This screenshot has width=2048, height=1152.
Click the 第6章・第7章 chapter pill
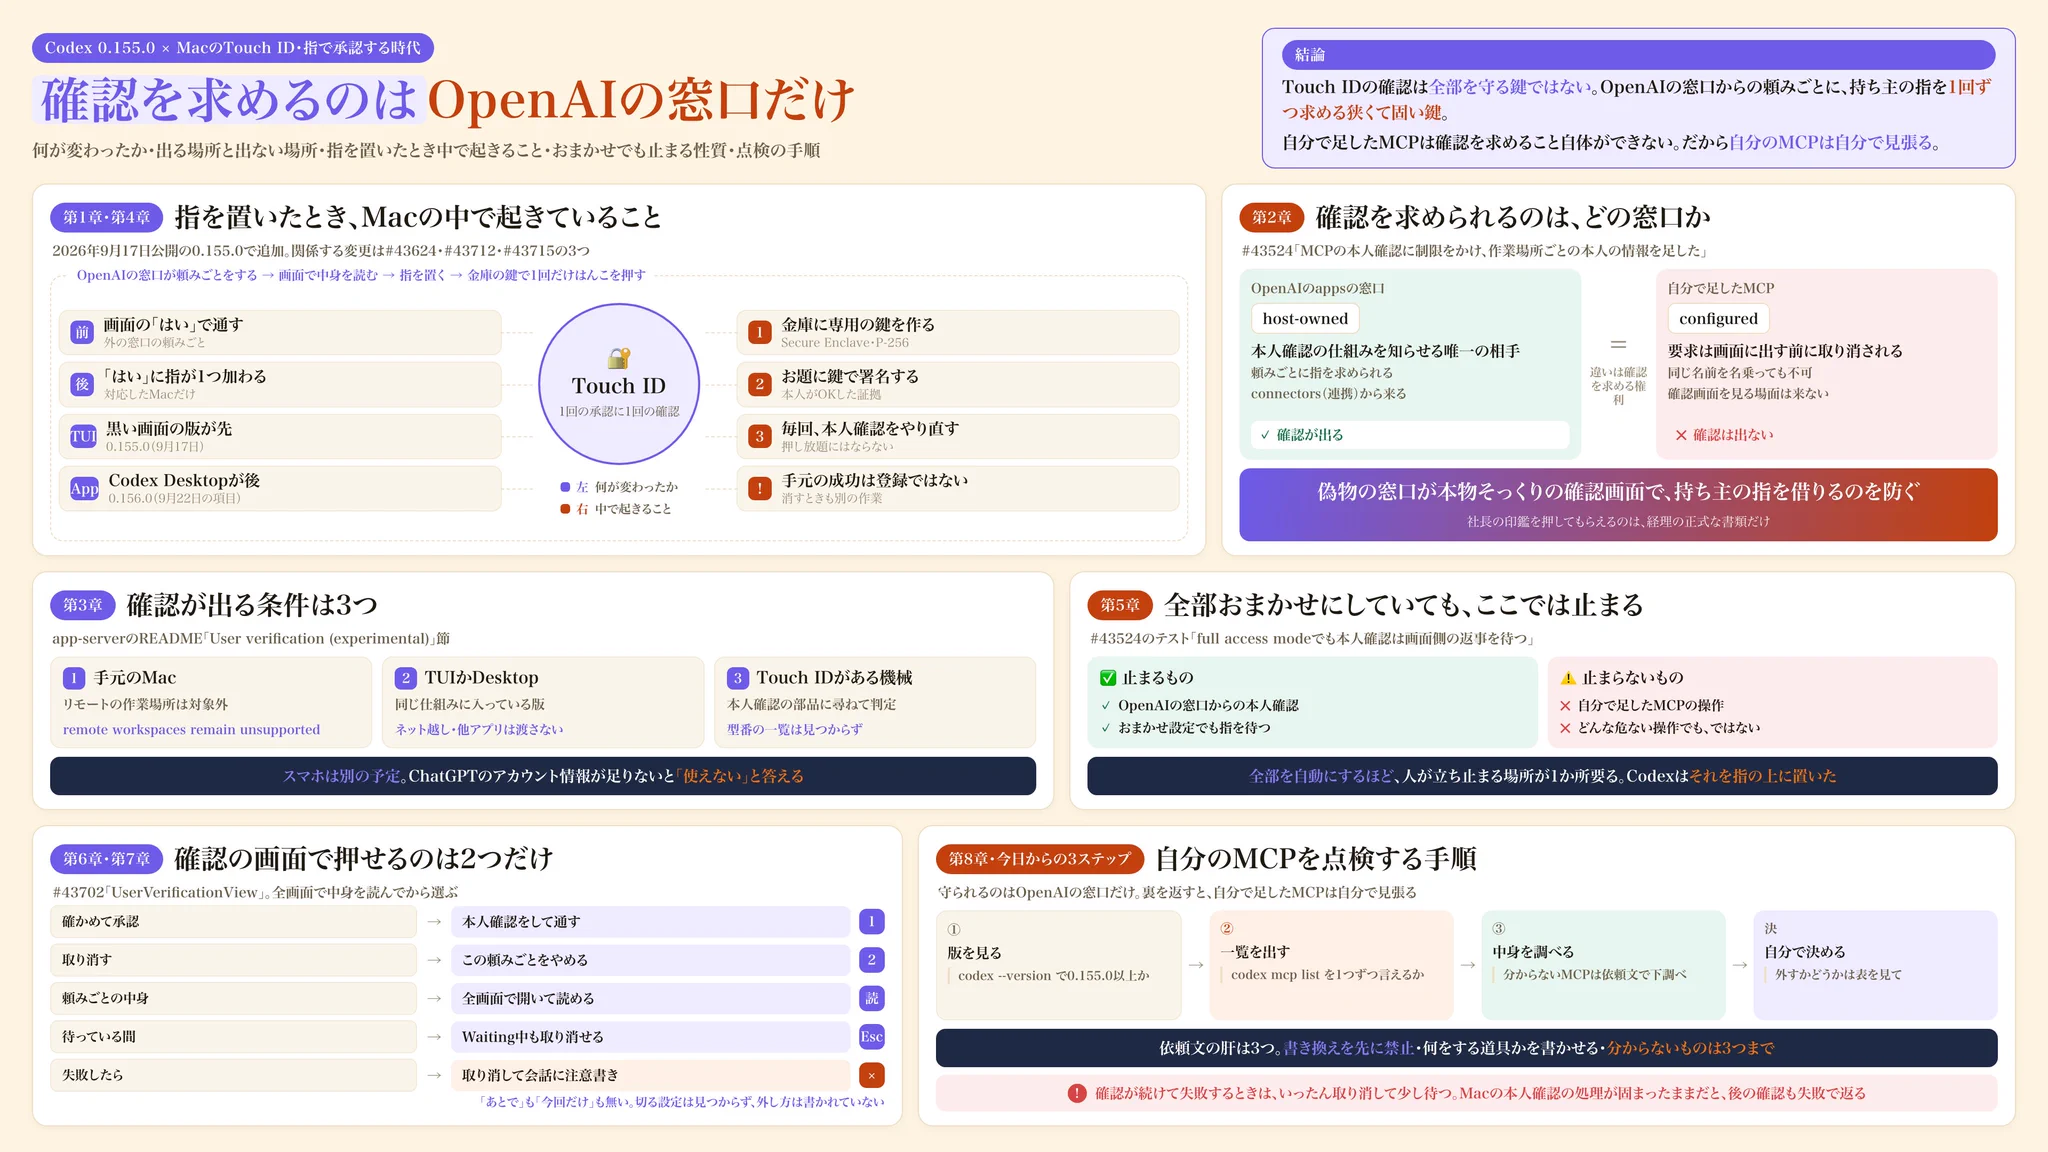[107, 858]
